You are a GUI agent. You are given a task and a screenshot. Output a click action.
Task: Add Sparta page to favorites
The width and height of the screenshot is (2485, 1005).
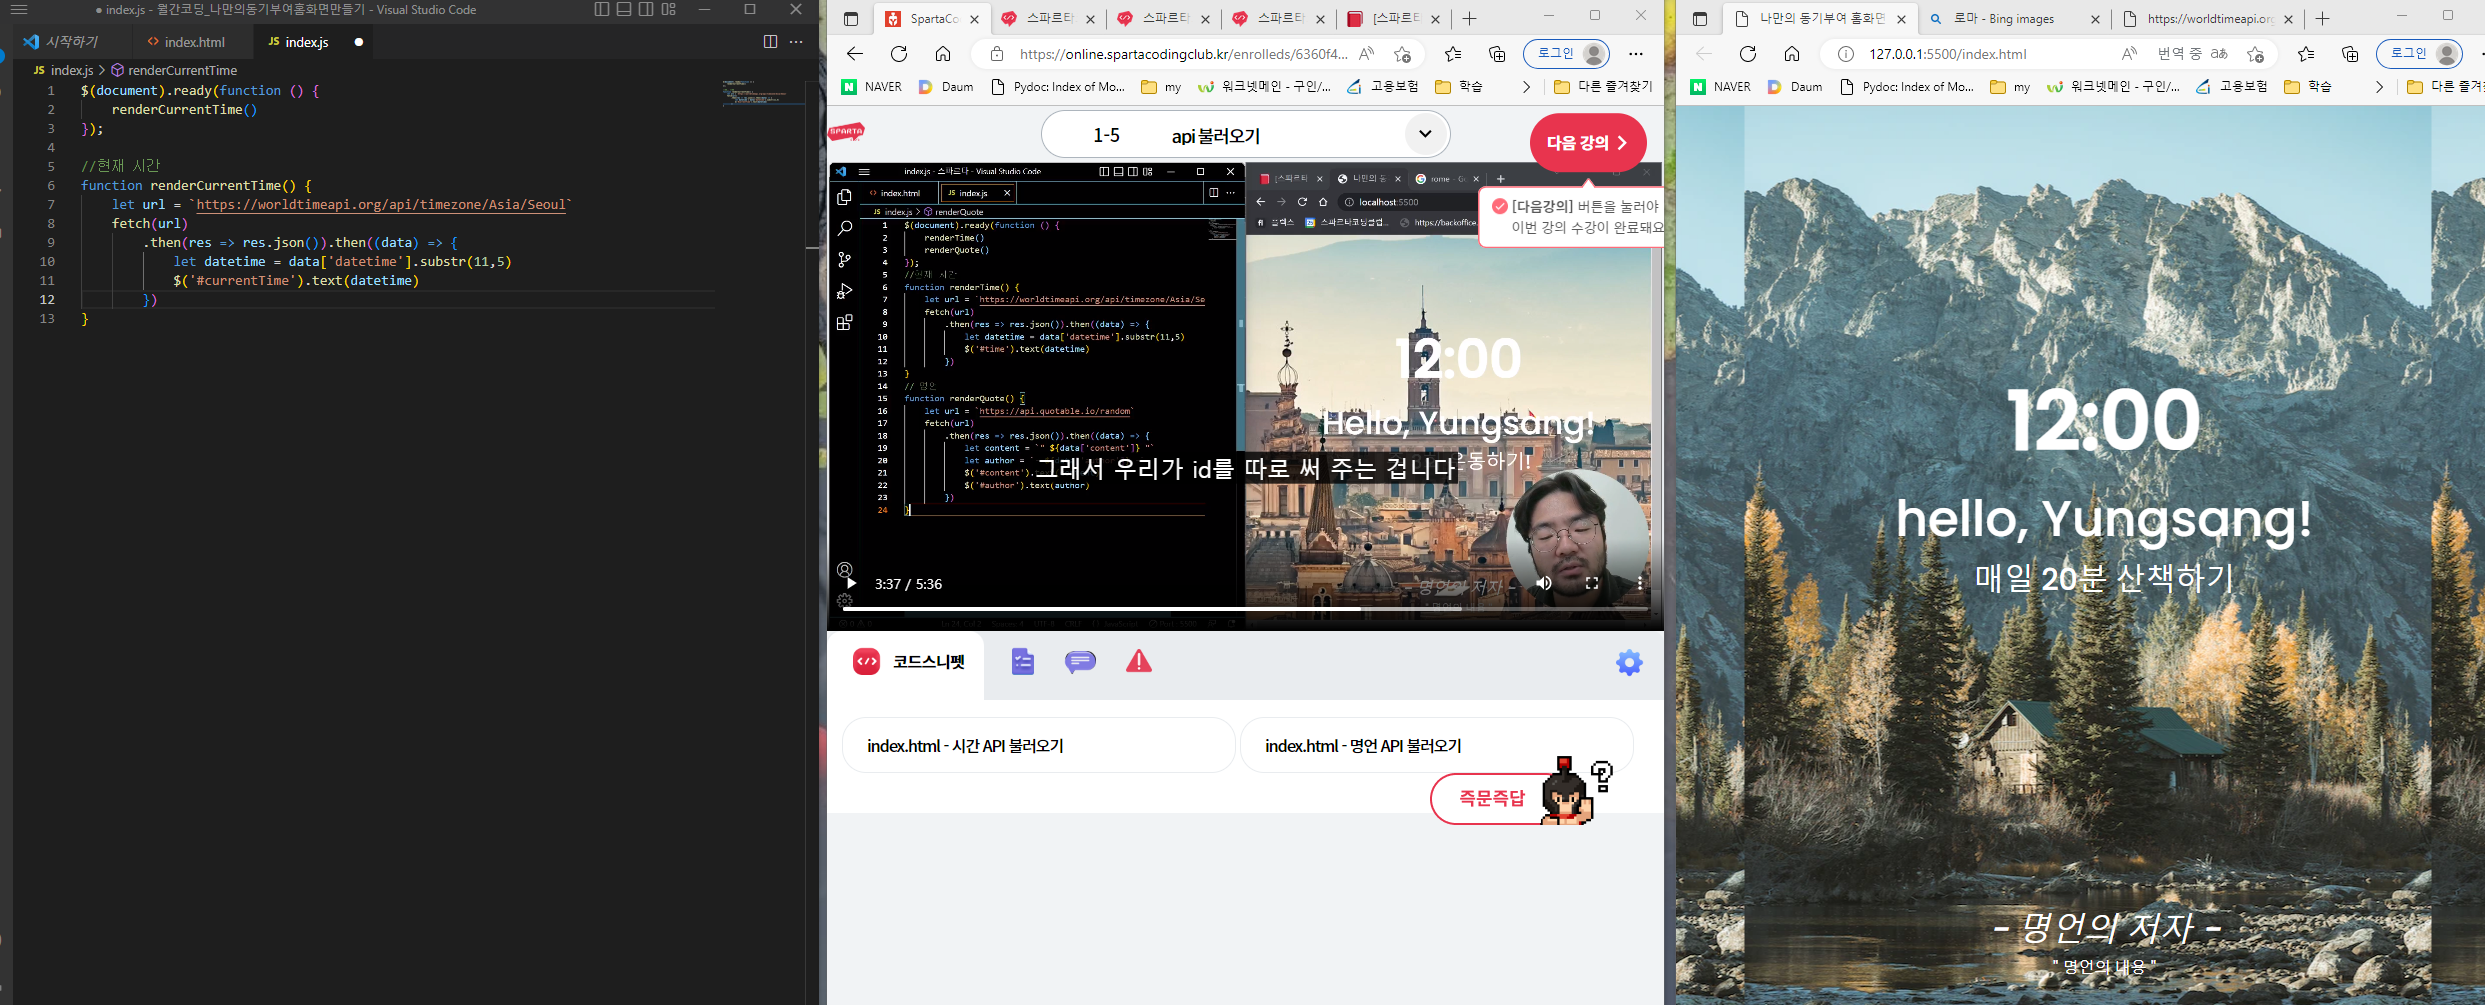pos(1403,54)
